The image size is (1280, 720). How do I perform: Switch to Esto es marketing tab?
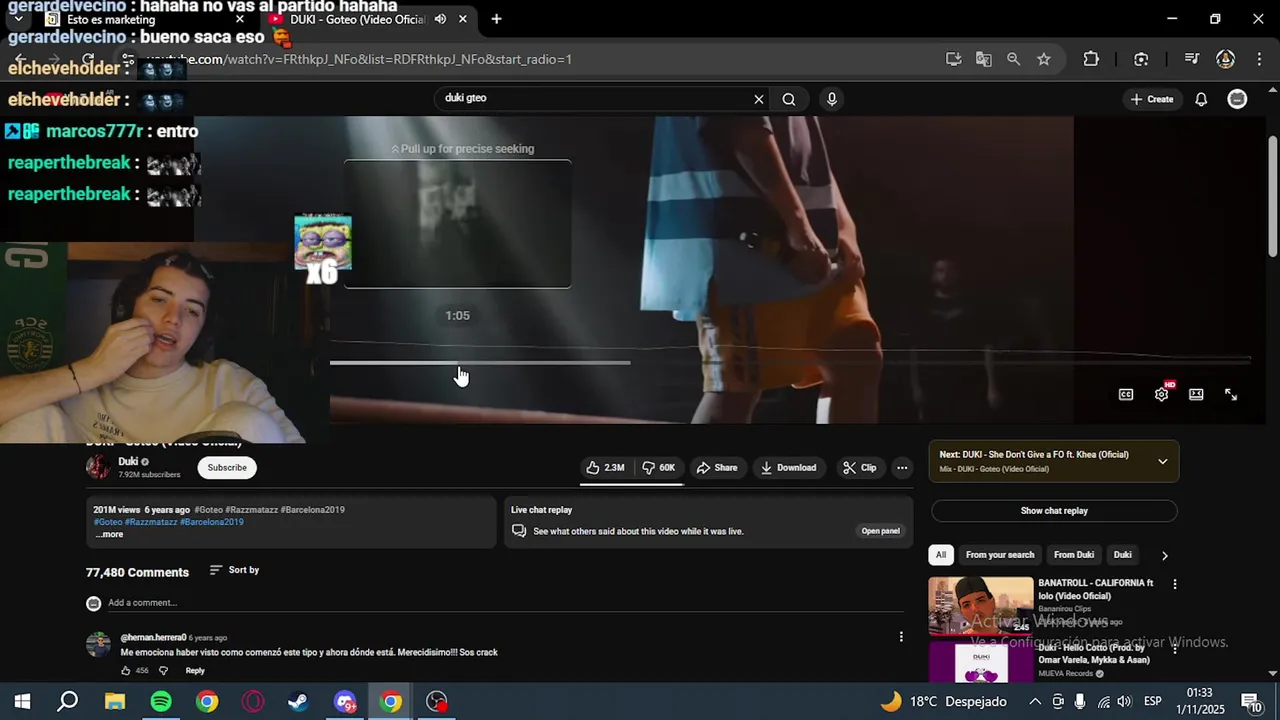140,19
